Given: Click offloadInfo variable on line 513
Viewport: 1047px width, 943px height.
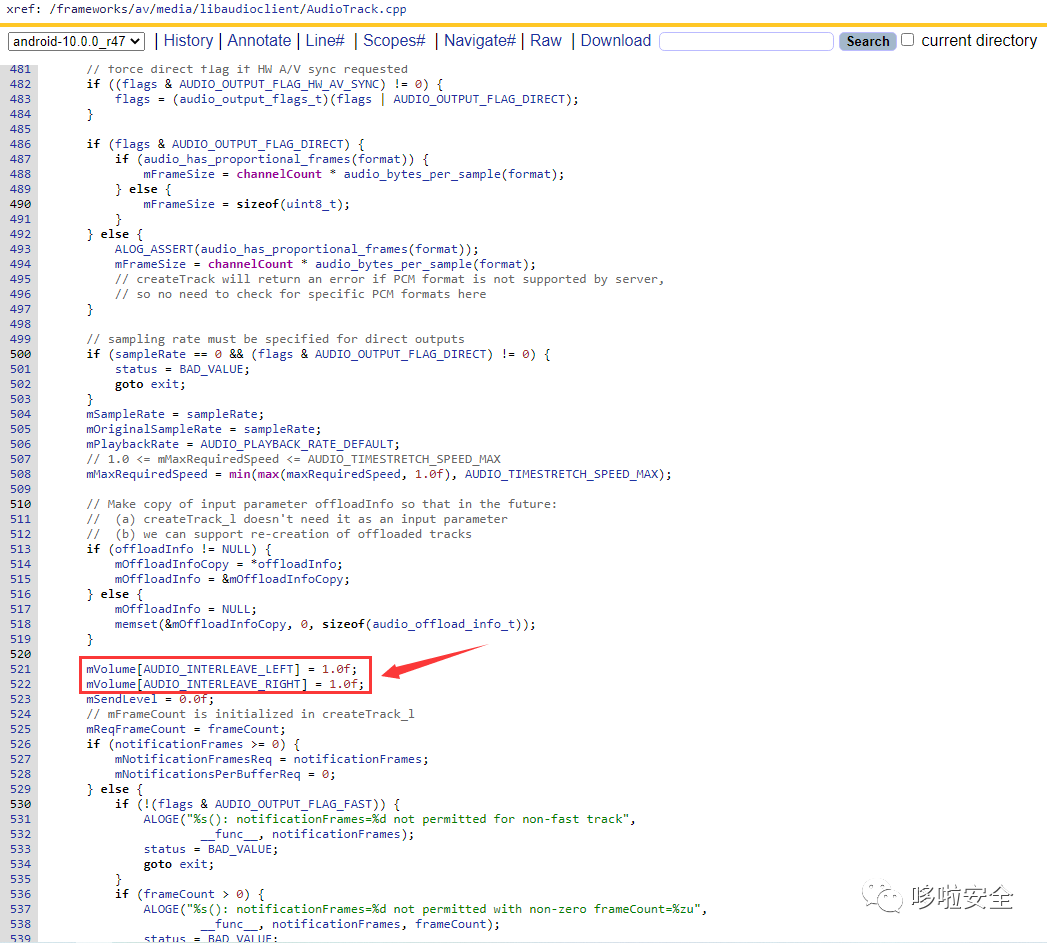Looking at the screenshot, I should coord(154,549).
